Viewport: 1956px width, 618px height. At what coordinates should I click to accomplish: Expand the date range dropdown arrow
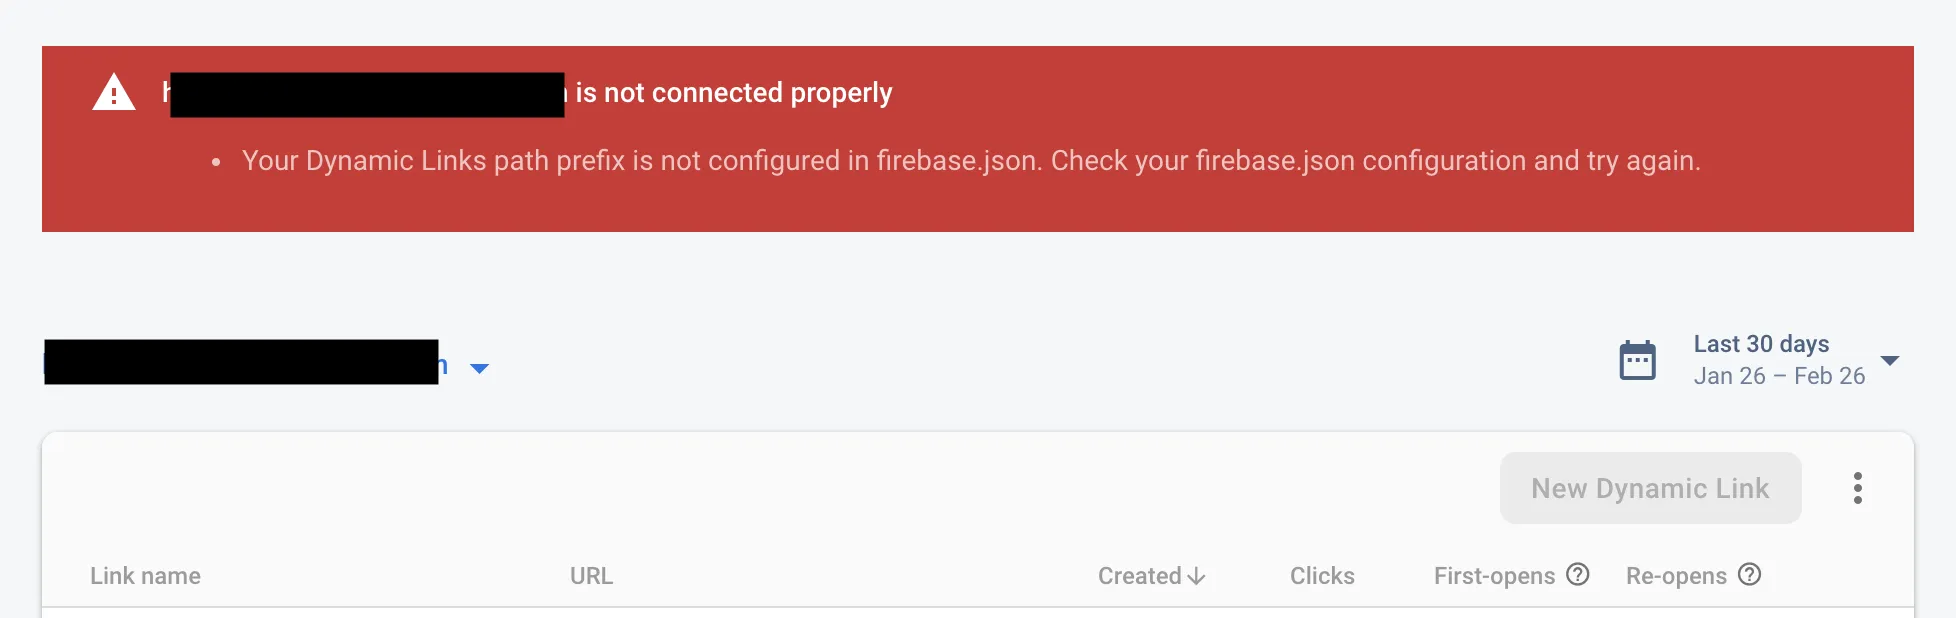coord(1890,360)
